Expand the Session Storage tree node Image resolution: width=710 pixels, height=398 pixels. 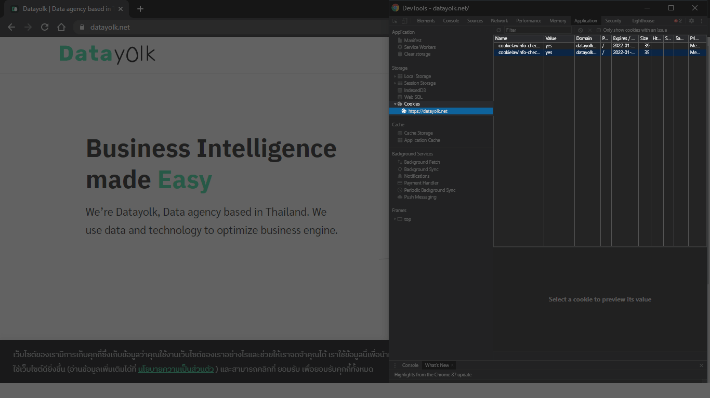pyautogui.click(x=395, y=83)
